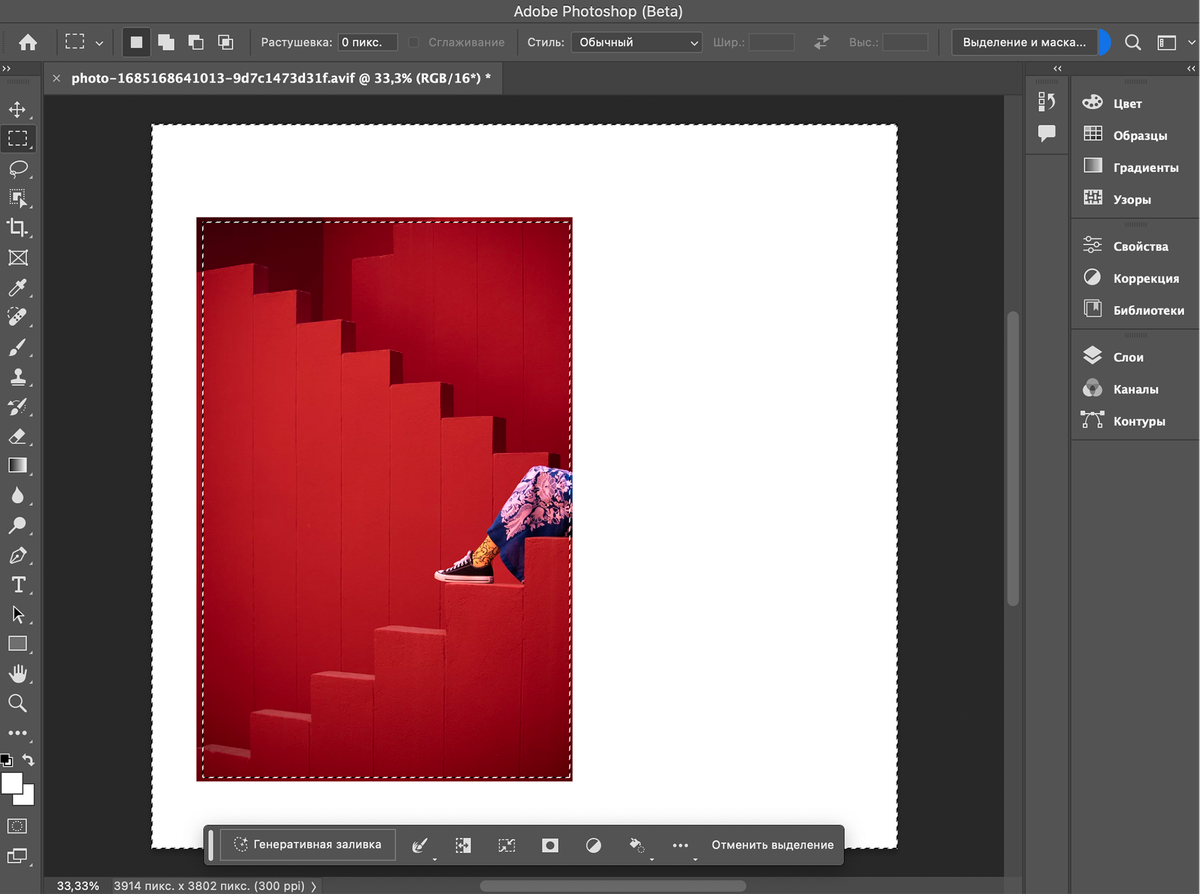Select the Rectangle shape tool

(17, 643)
